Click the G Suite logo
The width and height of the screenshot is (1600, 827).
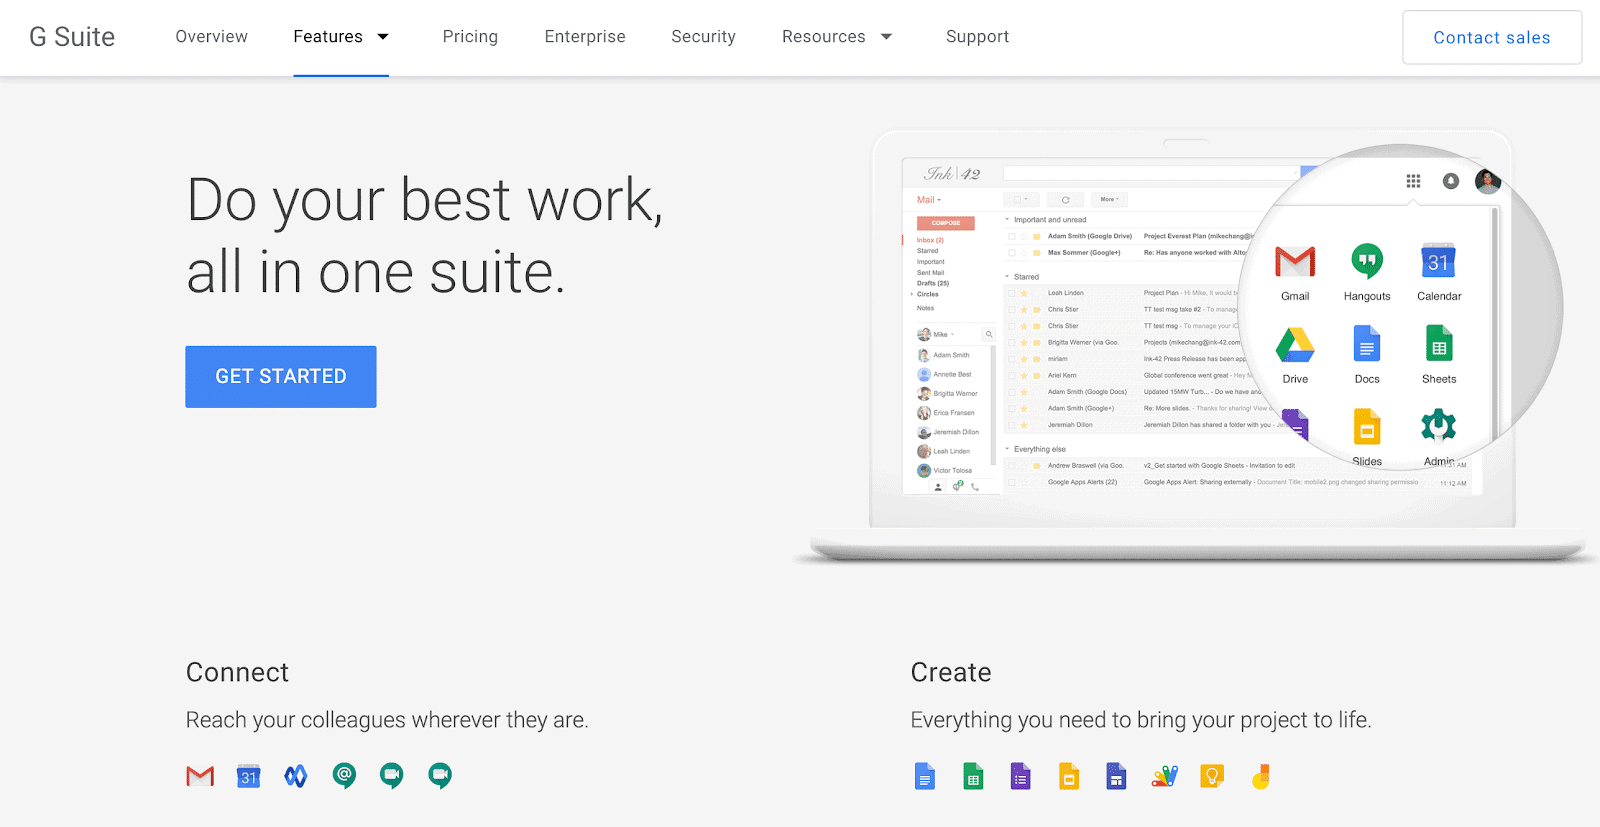(x=72, y=37)
